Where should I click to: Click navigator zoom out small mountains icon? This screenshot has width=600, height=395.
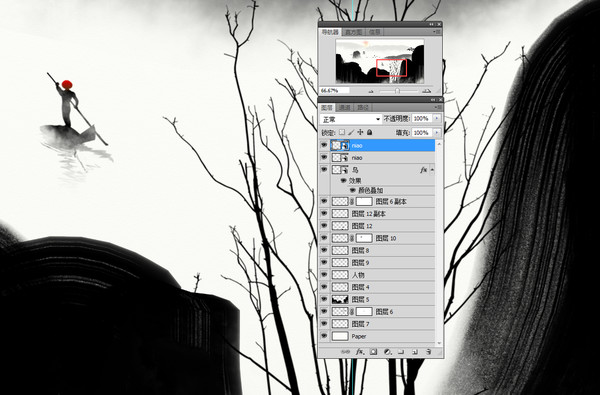coord(370,91)
